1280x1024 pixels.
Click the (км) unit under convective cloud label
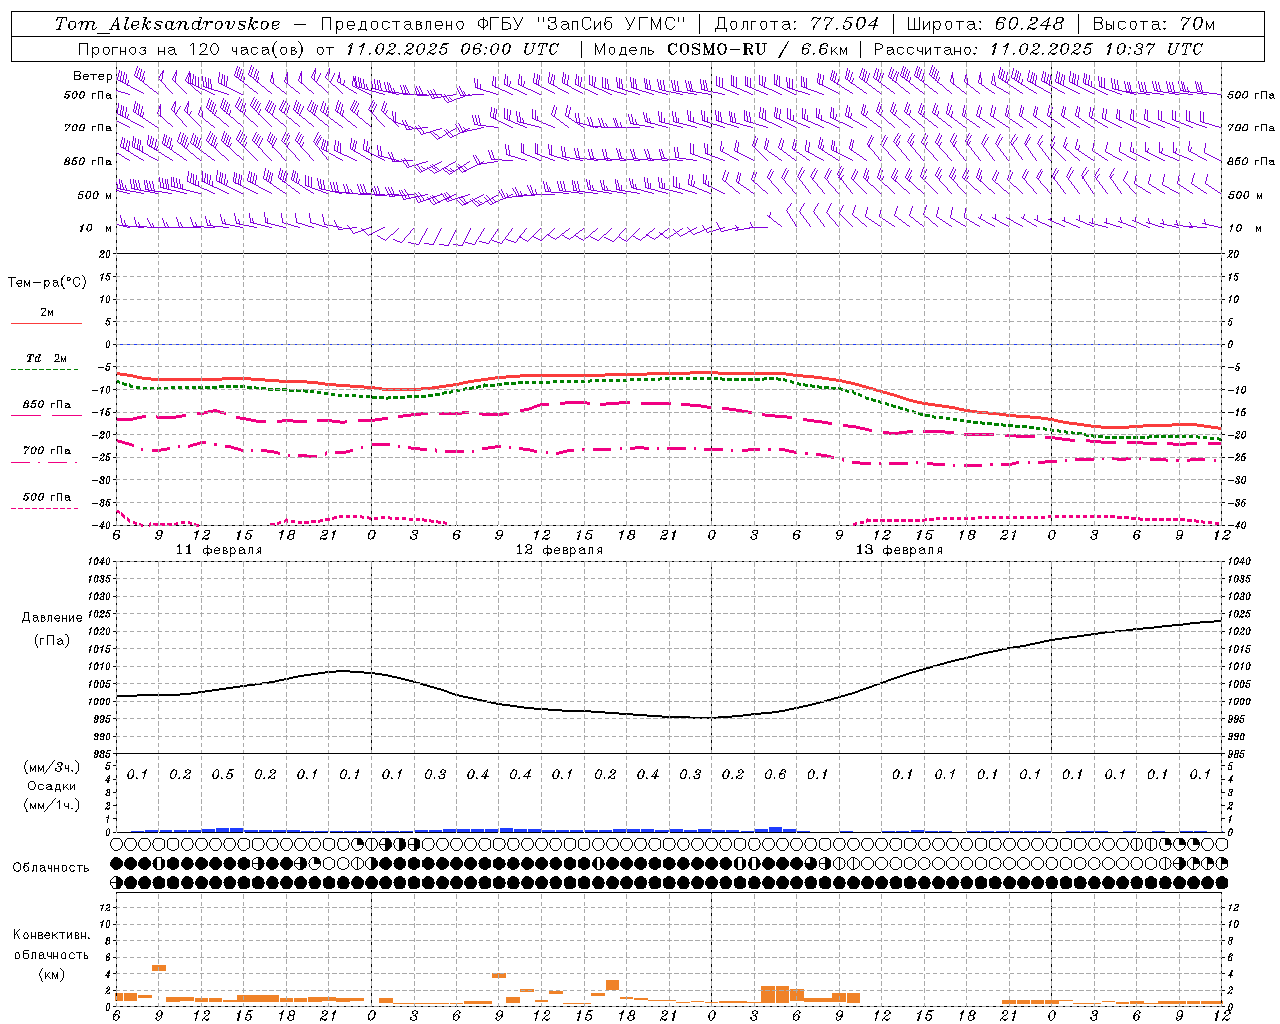pos(51,974)
